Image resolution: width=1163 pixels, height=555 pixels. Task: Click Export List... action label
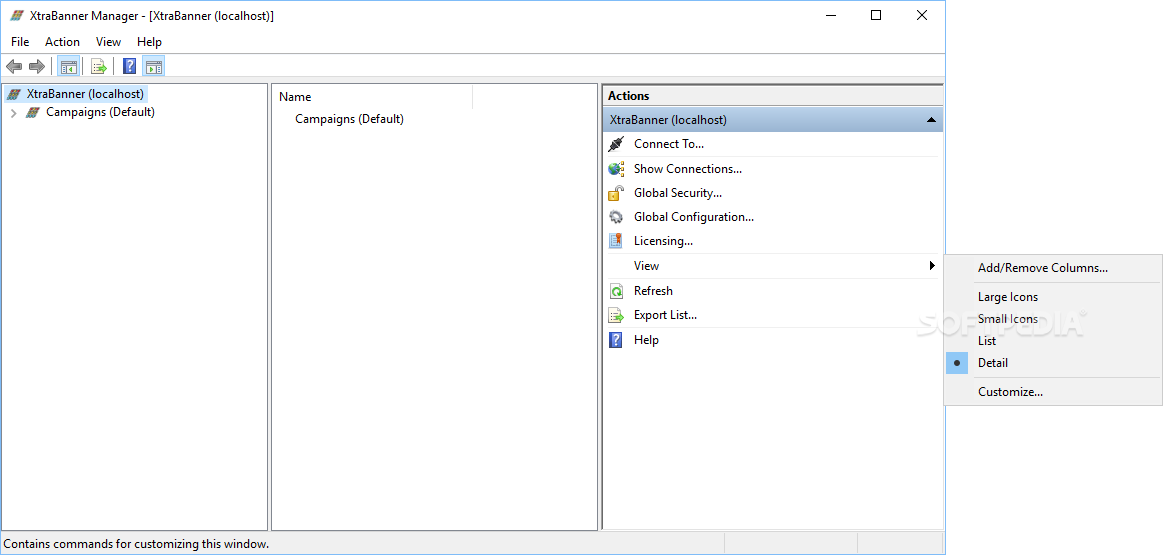pos(665,315)
